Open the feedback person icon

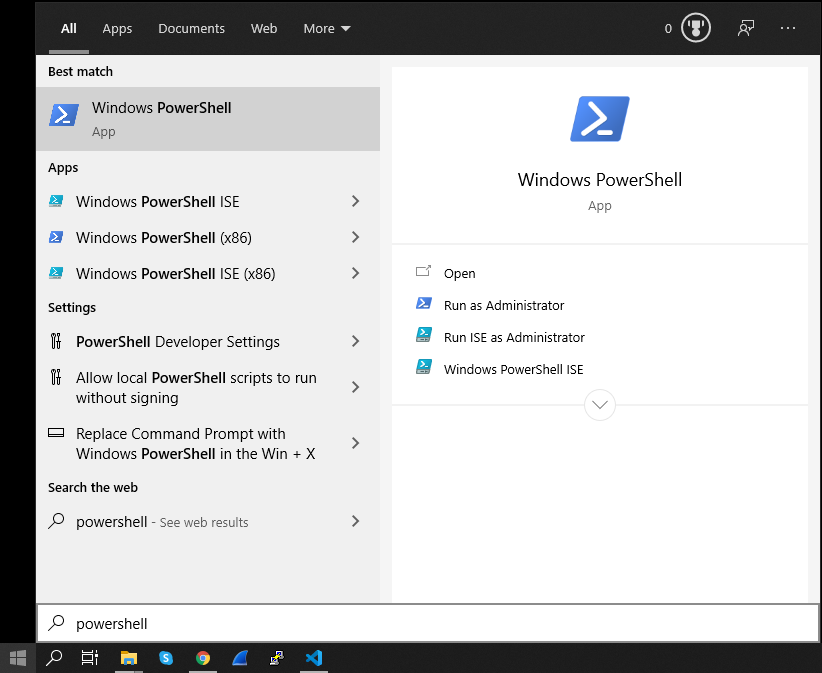point(745,28)
